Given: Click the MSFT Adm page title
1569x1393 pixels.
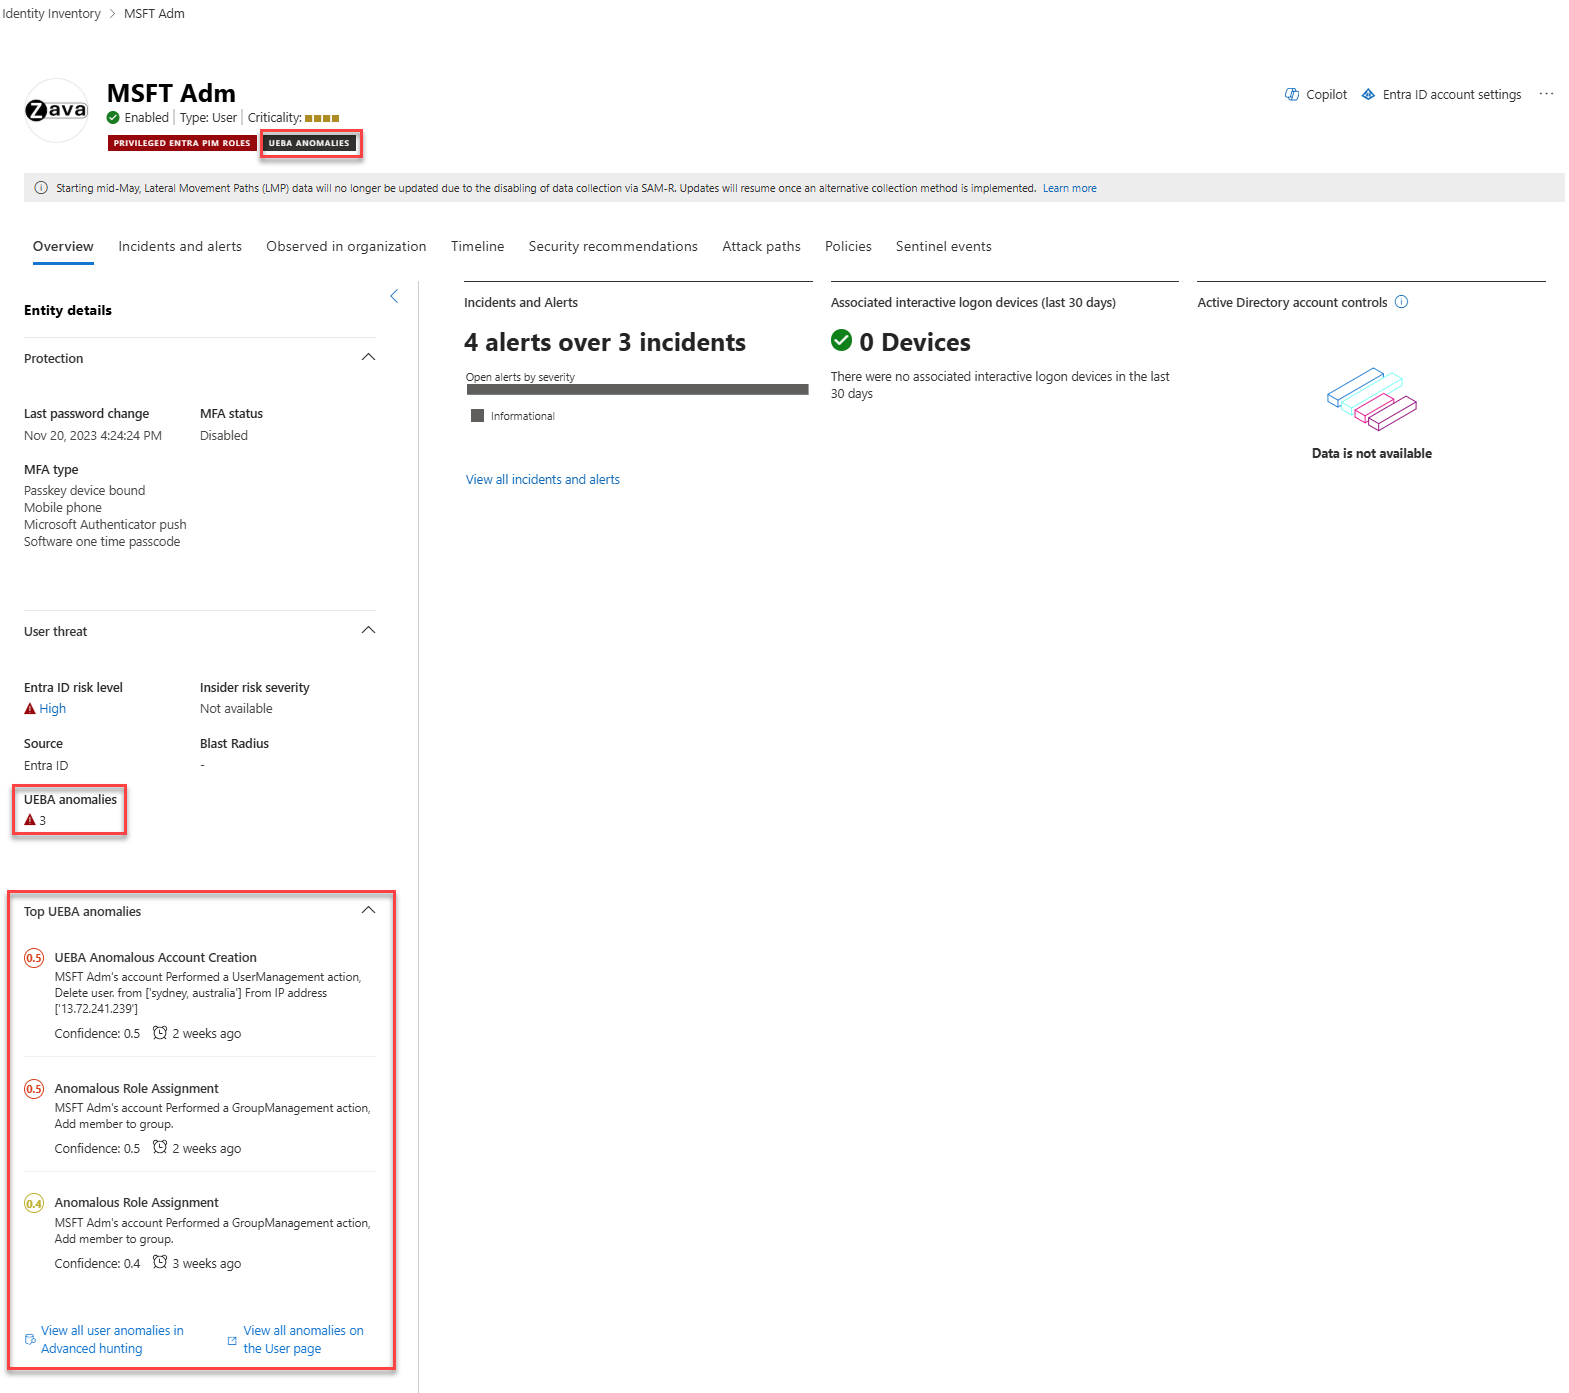Looking at the screenshot, I should click(x=171, y=93).
